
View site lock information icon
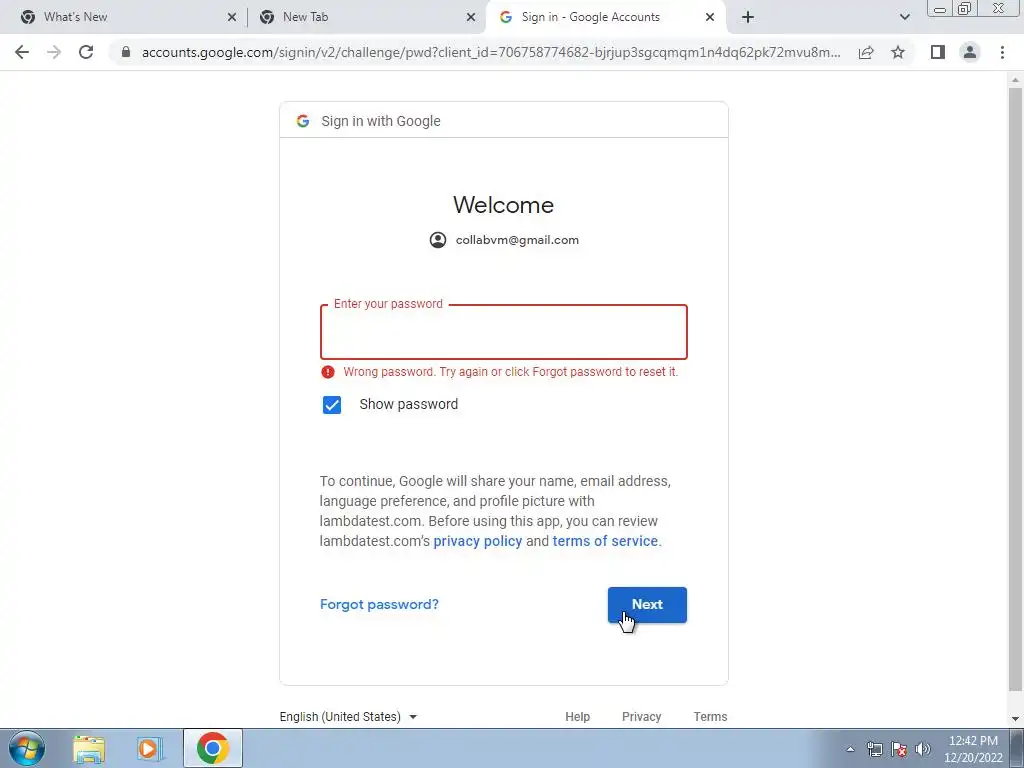point(126,52)
